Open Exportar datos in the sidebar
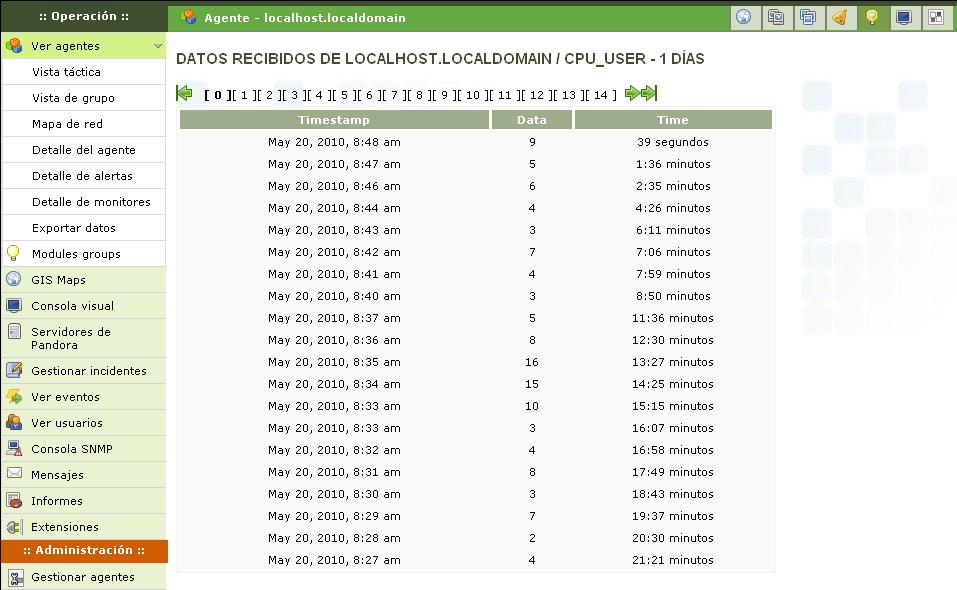Image resolution: width=957 pixels, height=590 pixels. click(73, 228)
